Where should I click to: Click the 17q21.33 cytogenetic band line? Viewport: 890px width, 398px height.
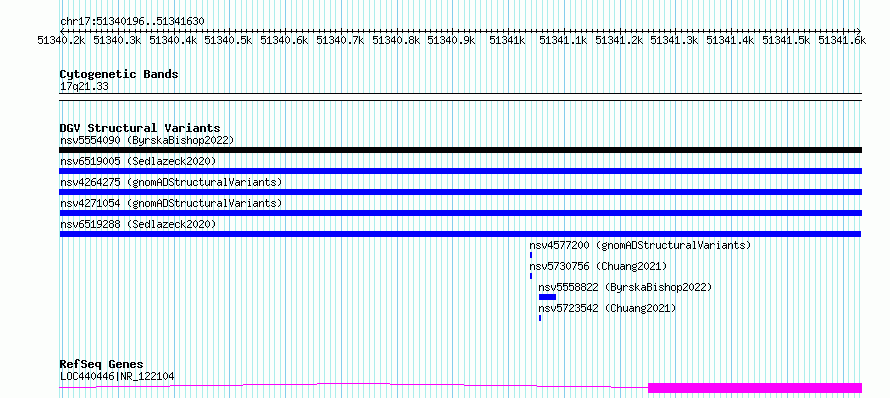click(460, 97)
